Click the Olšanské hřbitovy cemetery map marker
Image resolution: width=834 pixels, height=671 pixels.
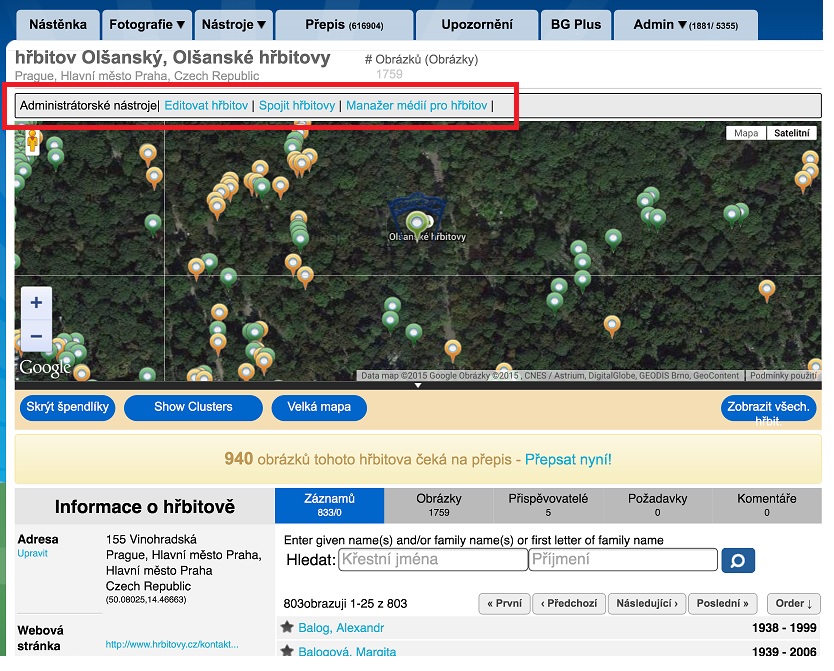tap(417, 221)
